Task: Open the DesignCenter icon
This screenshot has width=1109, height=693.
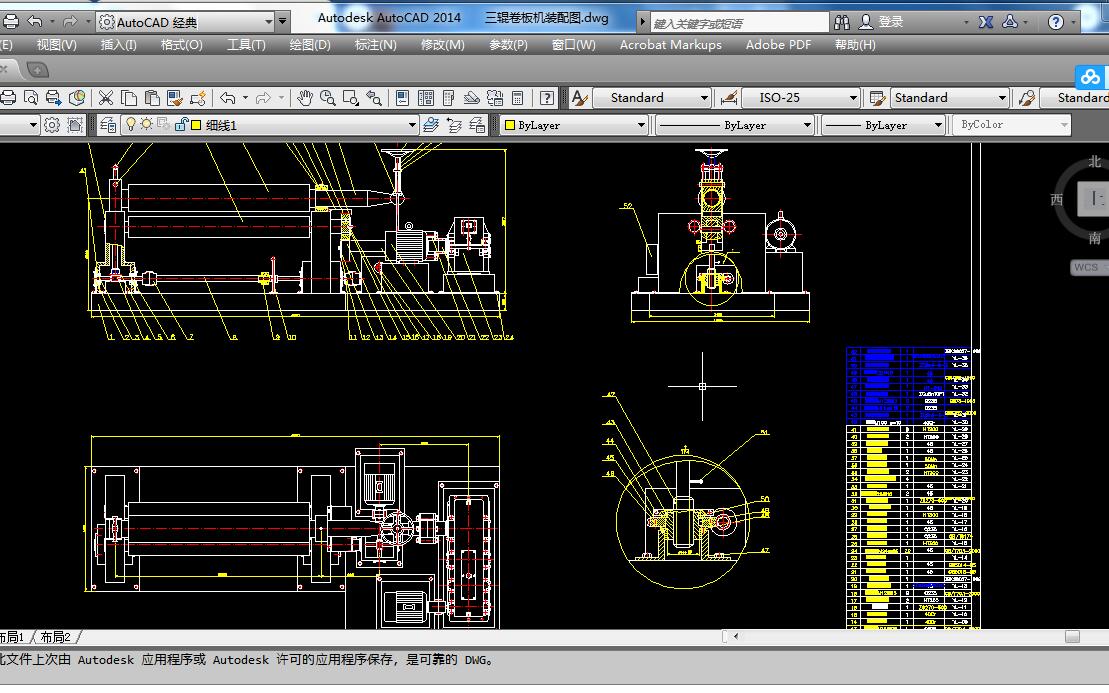Action: point(426,98)
